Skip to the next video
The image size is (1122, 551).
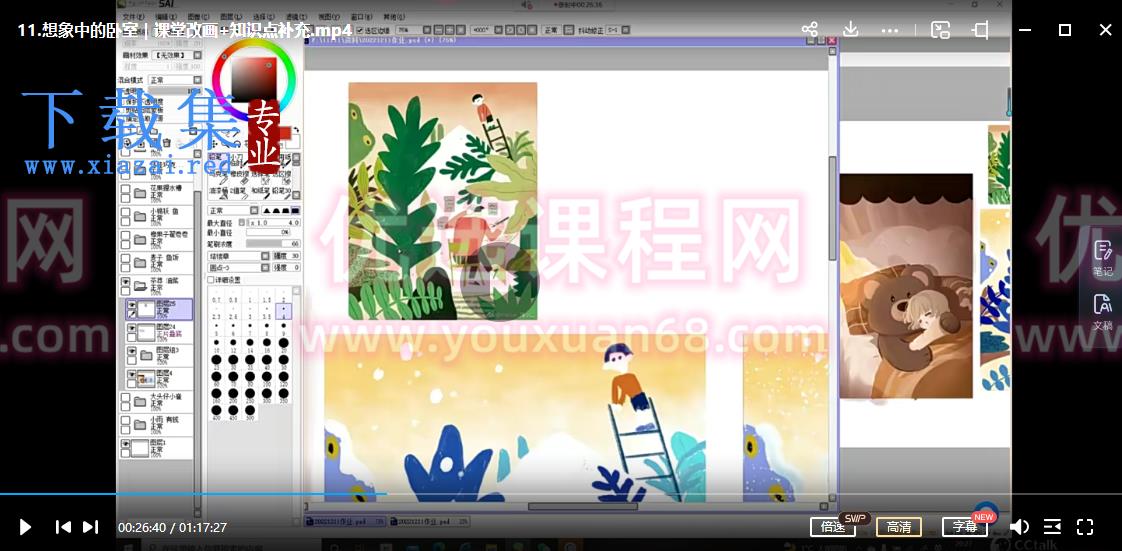[90, 527]
